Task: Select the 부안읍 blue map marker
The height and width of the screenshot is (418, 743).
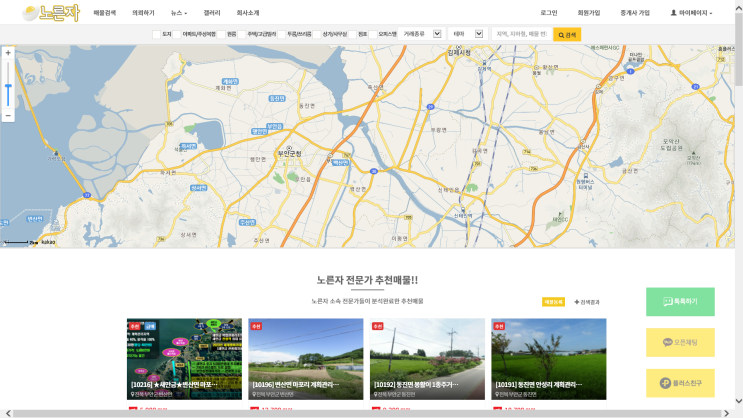Action: click(274, 126)
